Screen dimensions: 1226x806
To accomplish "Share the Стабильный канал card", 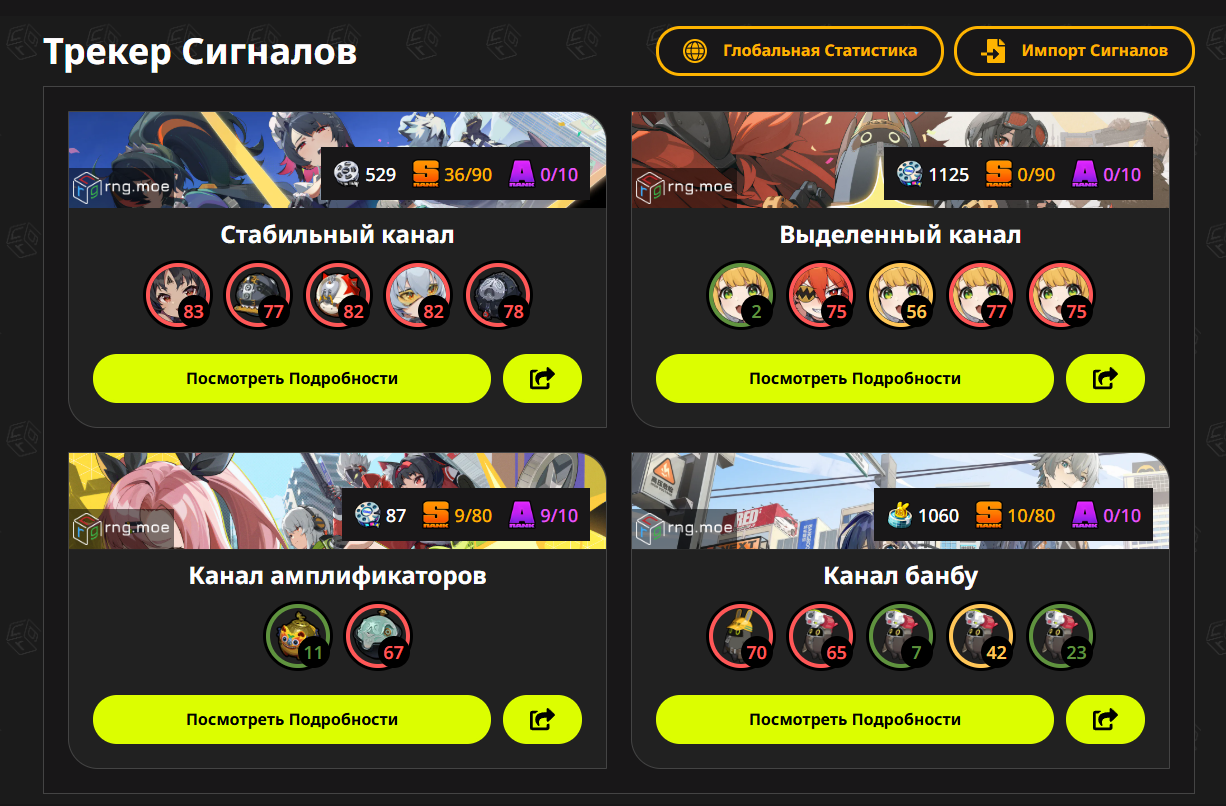I will pos(542,378).
